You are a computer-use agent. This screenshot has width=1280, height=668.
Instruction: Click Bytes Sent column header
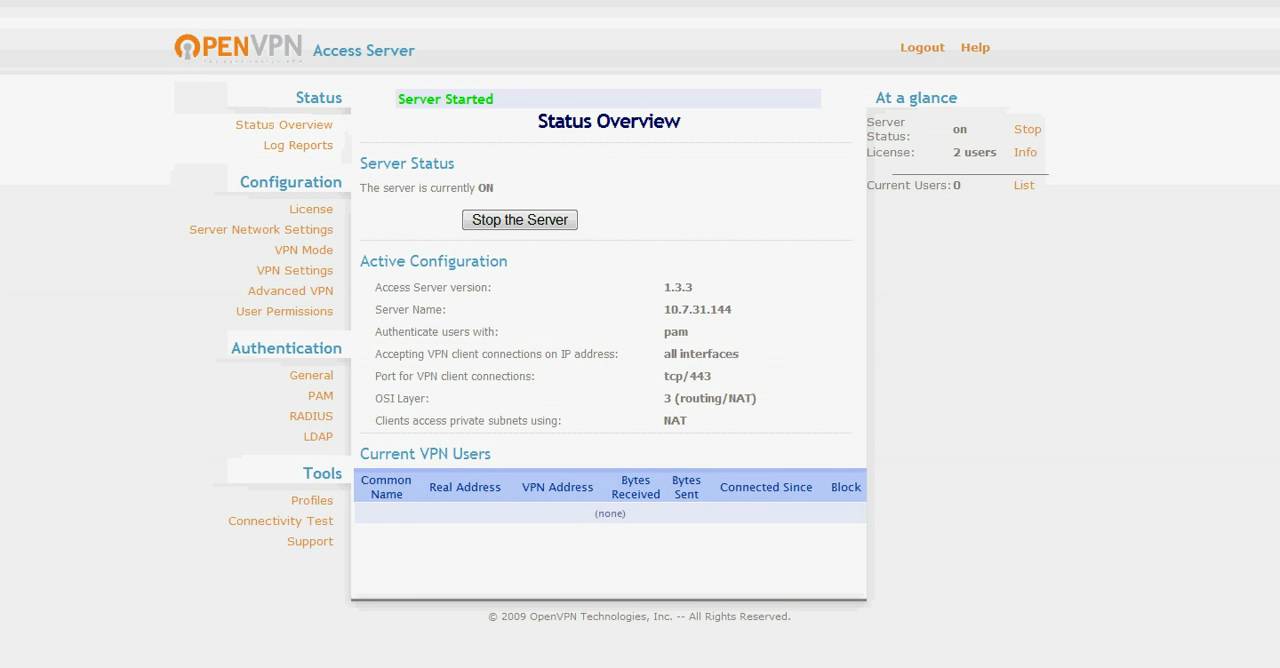pos(686,487)
